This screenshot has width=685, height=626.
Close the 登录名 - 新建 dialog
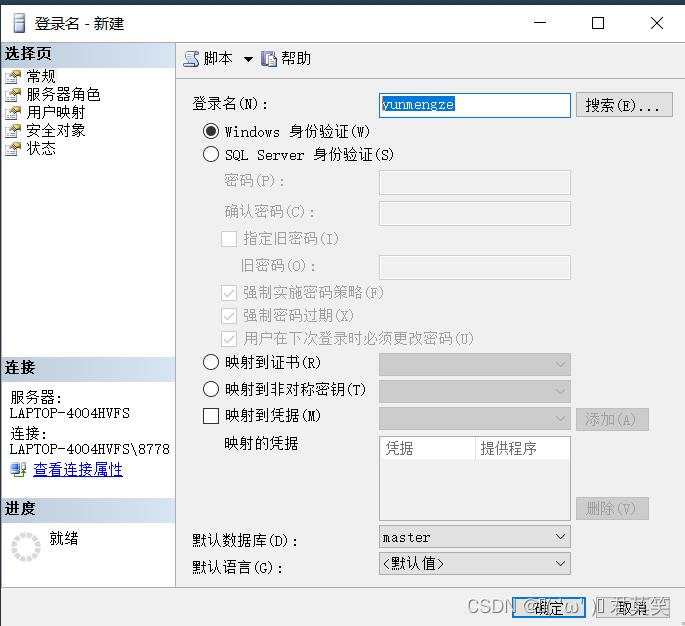(x=657, y=23)
